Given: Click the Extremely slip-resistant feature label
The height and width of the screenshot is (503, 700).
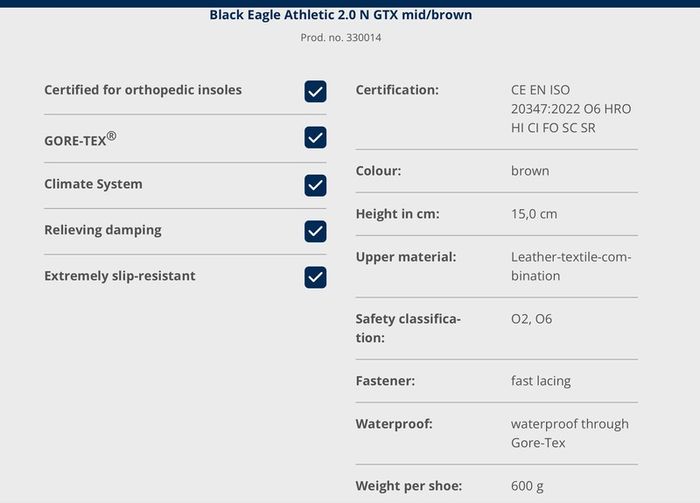Looking at the screenshot, I should click(120, 276).
